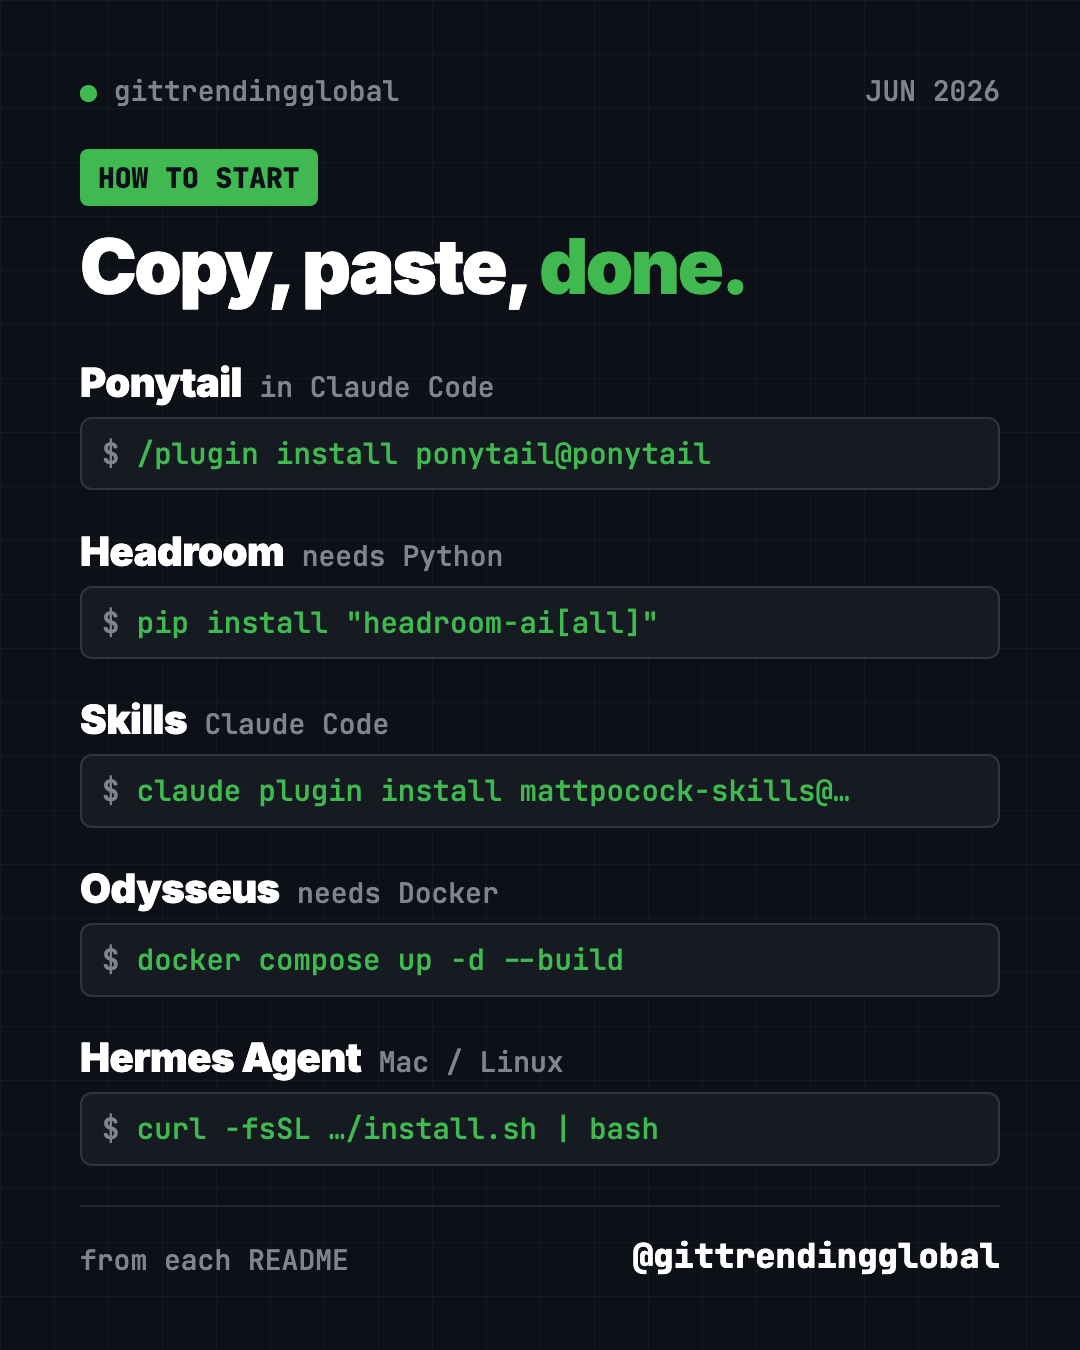Click the Skills heading
This screenshot has height=1350, width=1080.
click(x=134, y=720)
